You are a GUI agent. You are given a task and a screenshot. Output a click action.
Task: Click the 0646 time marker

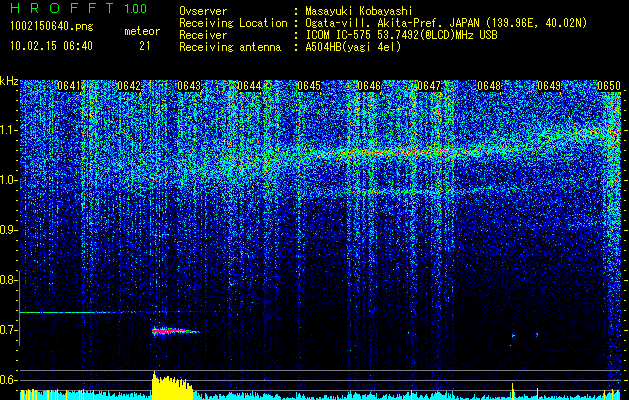pos(369,86)
